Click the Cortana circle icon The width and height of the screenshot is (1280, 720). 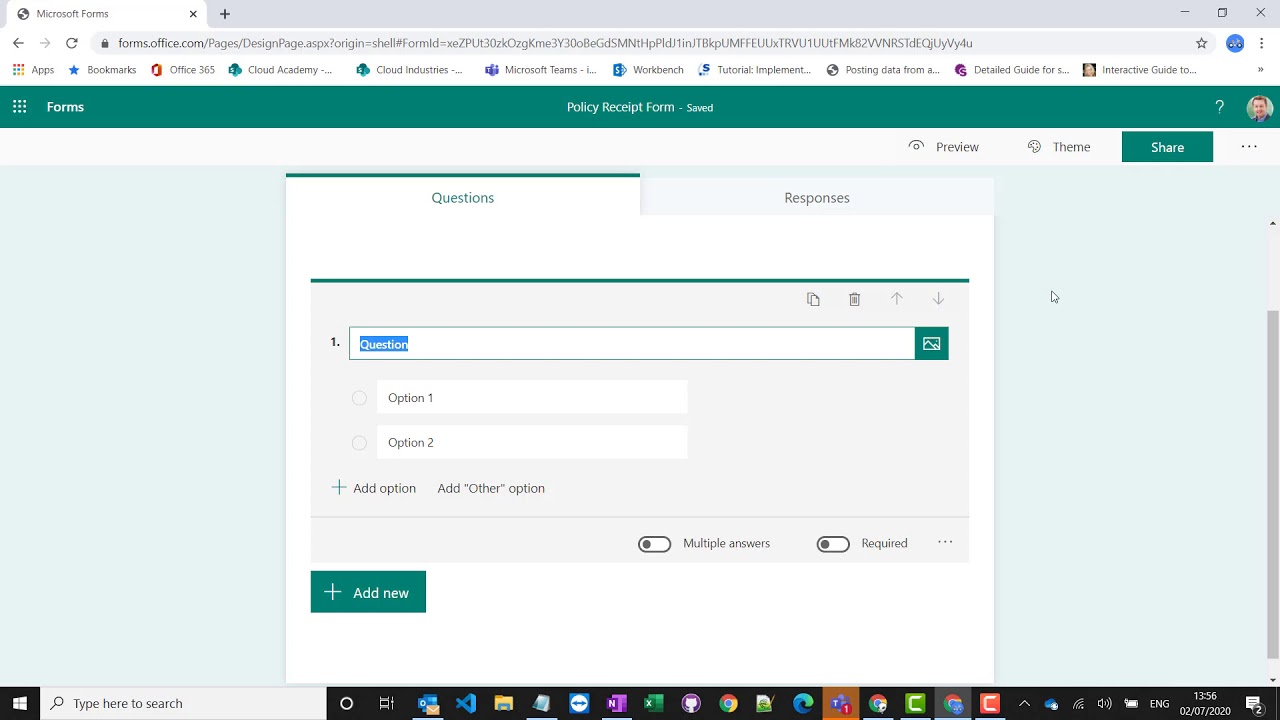[346, 703]
